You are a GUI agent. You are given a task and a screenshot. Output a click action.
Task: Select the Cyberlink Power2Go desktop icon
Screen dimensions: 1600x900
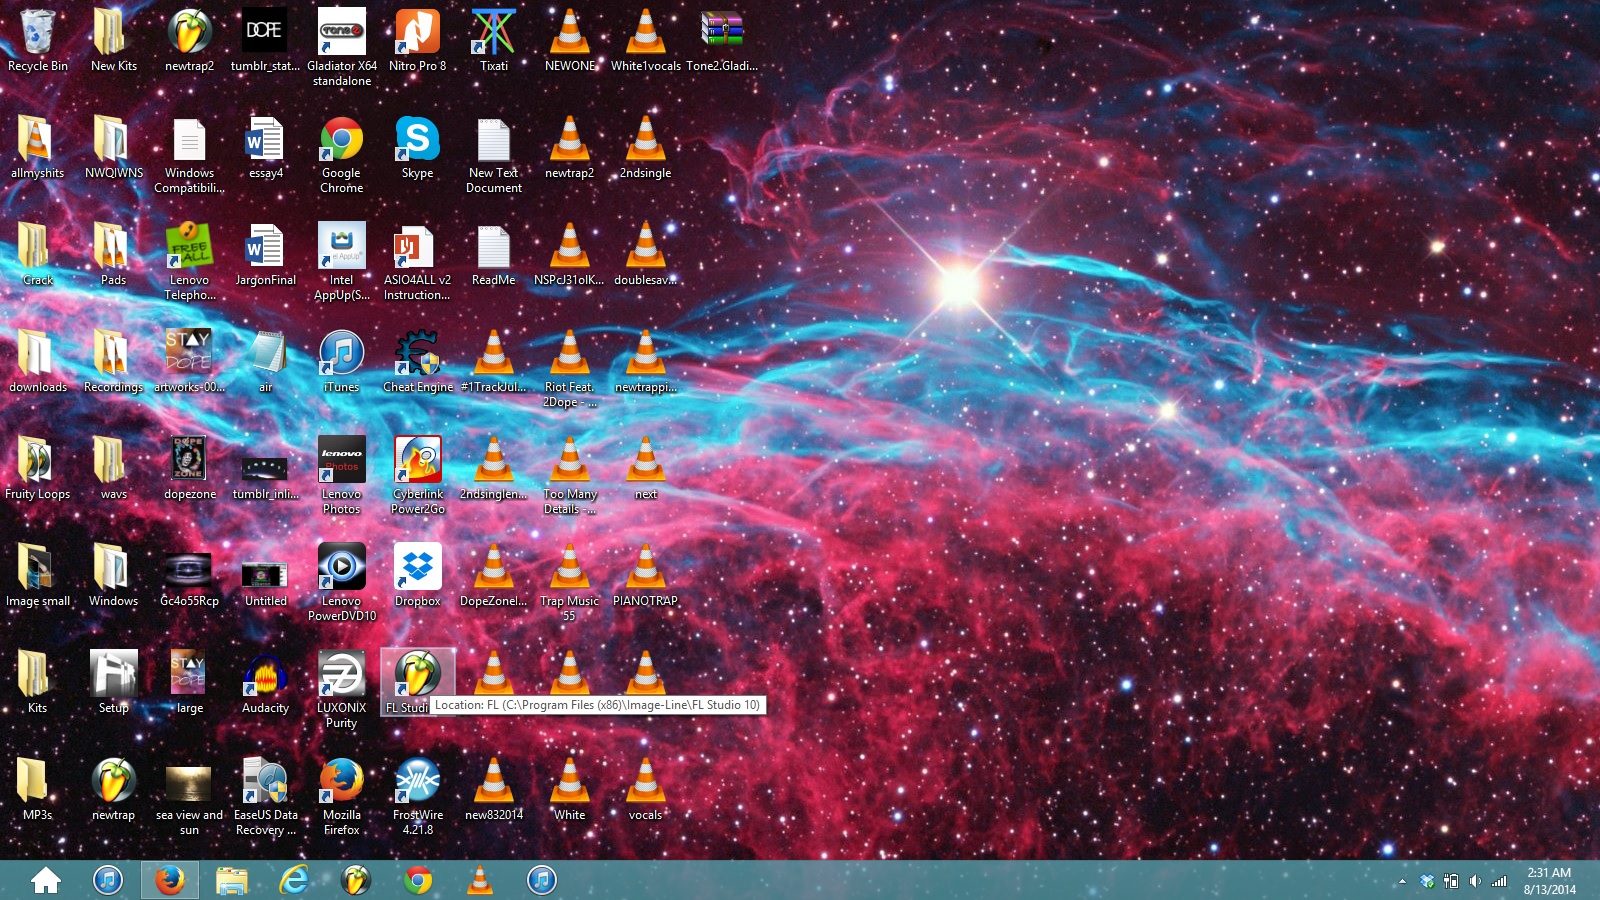pos(417,462)
